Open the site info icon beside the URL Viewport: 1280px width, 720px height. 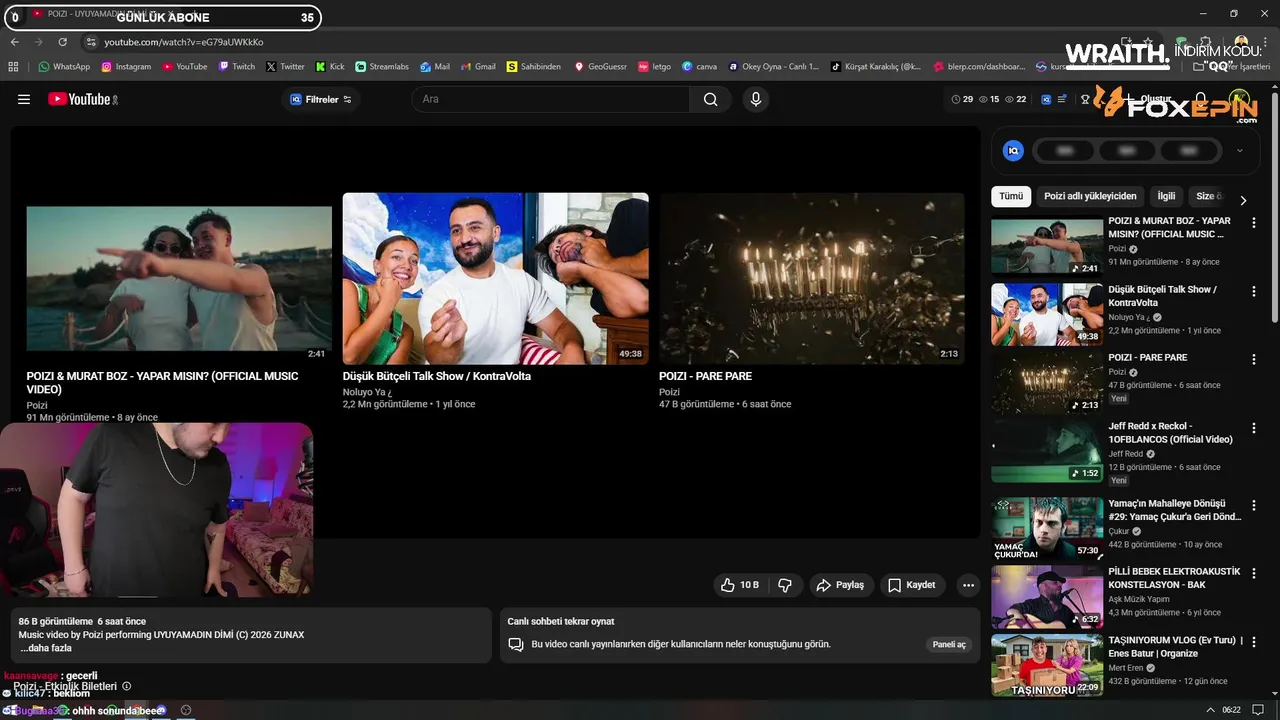91,42
